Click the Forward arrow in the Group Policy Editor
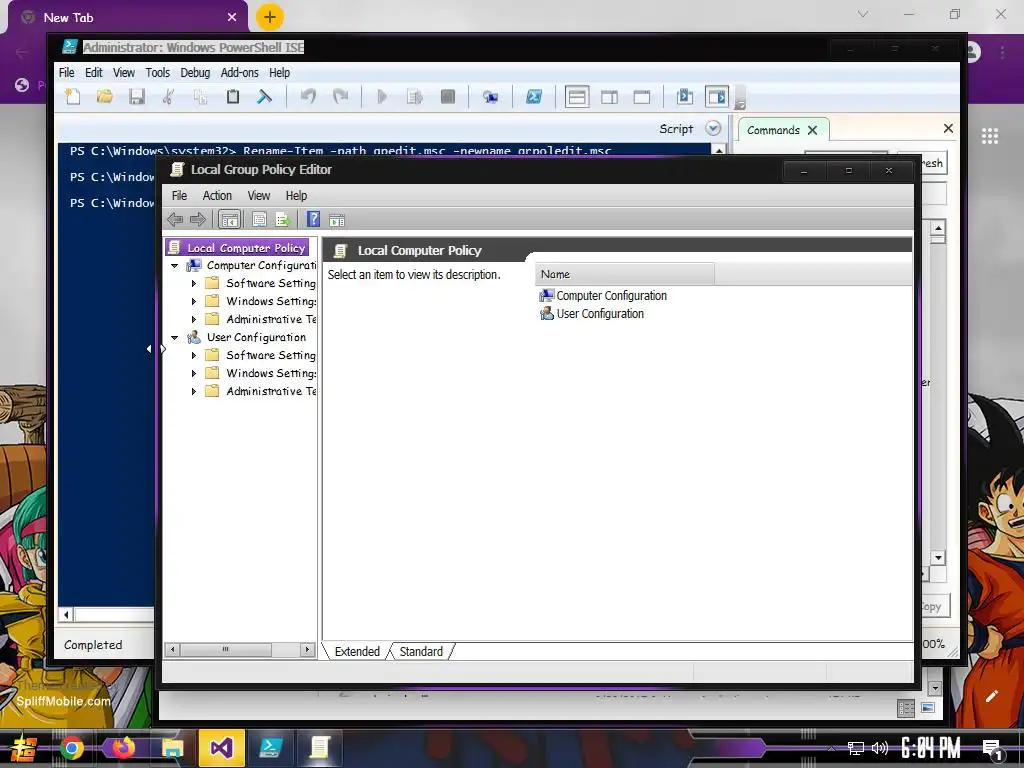The height and width of the screenshot is (768, 1024). (198, 220)
